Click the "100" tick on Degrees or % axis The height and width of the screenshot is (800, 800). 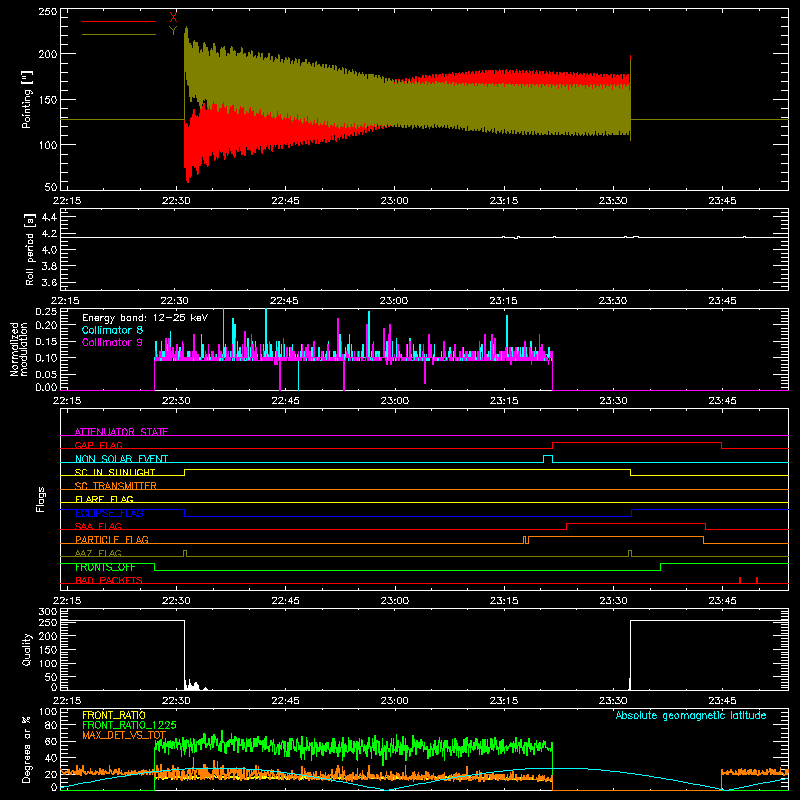coord(48,712)
